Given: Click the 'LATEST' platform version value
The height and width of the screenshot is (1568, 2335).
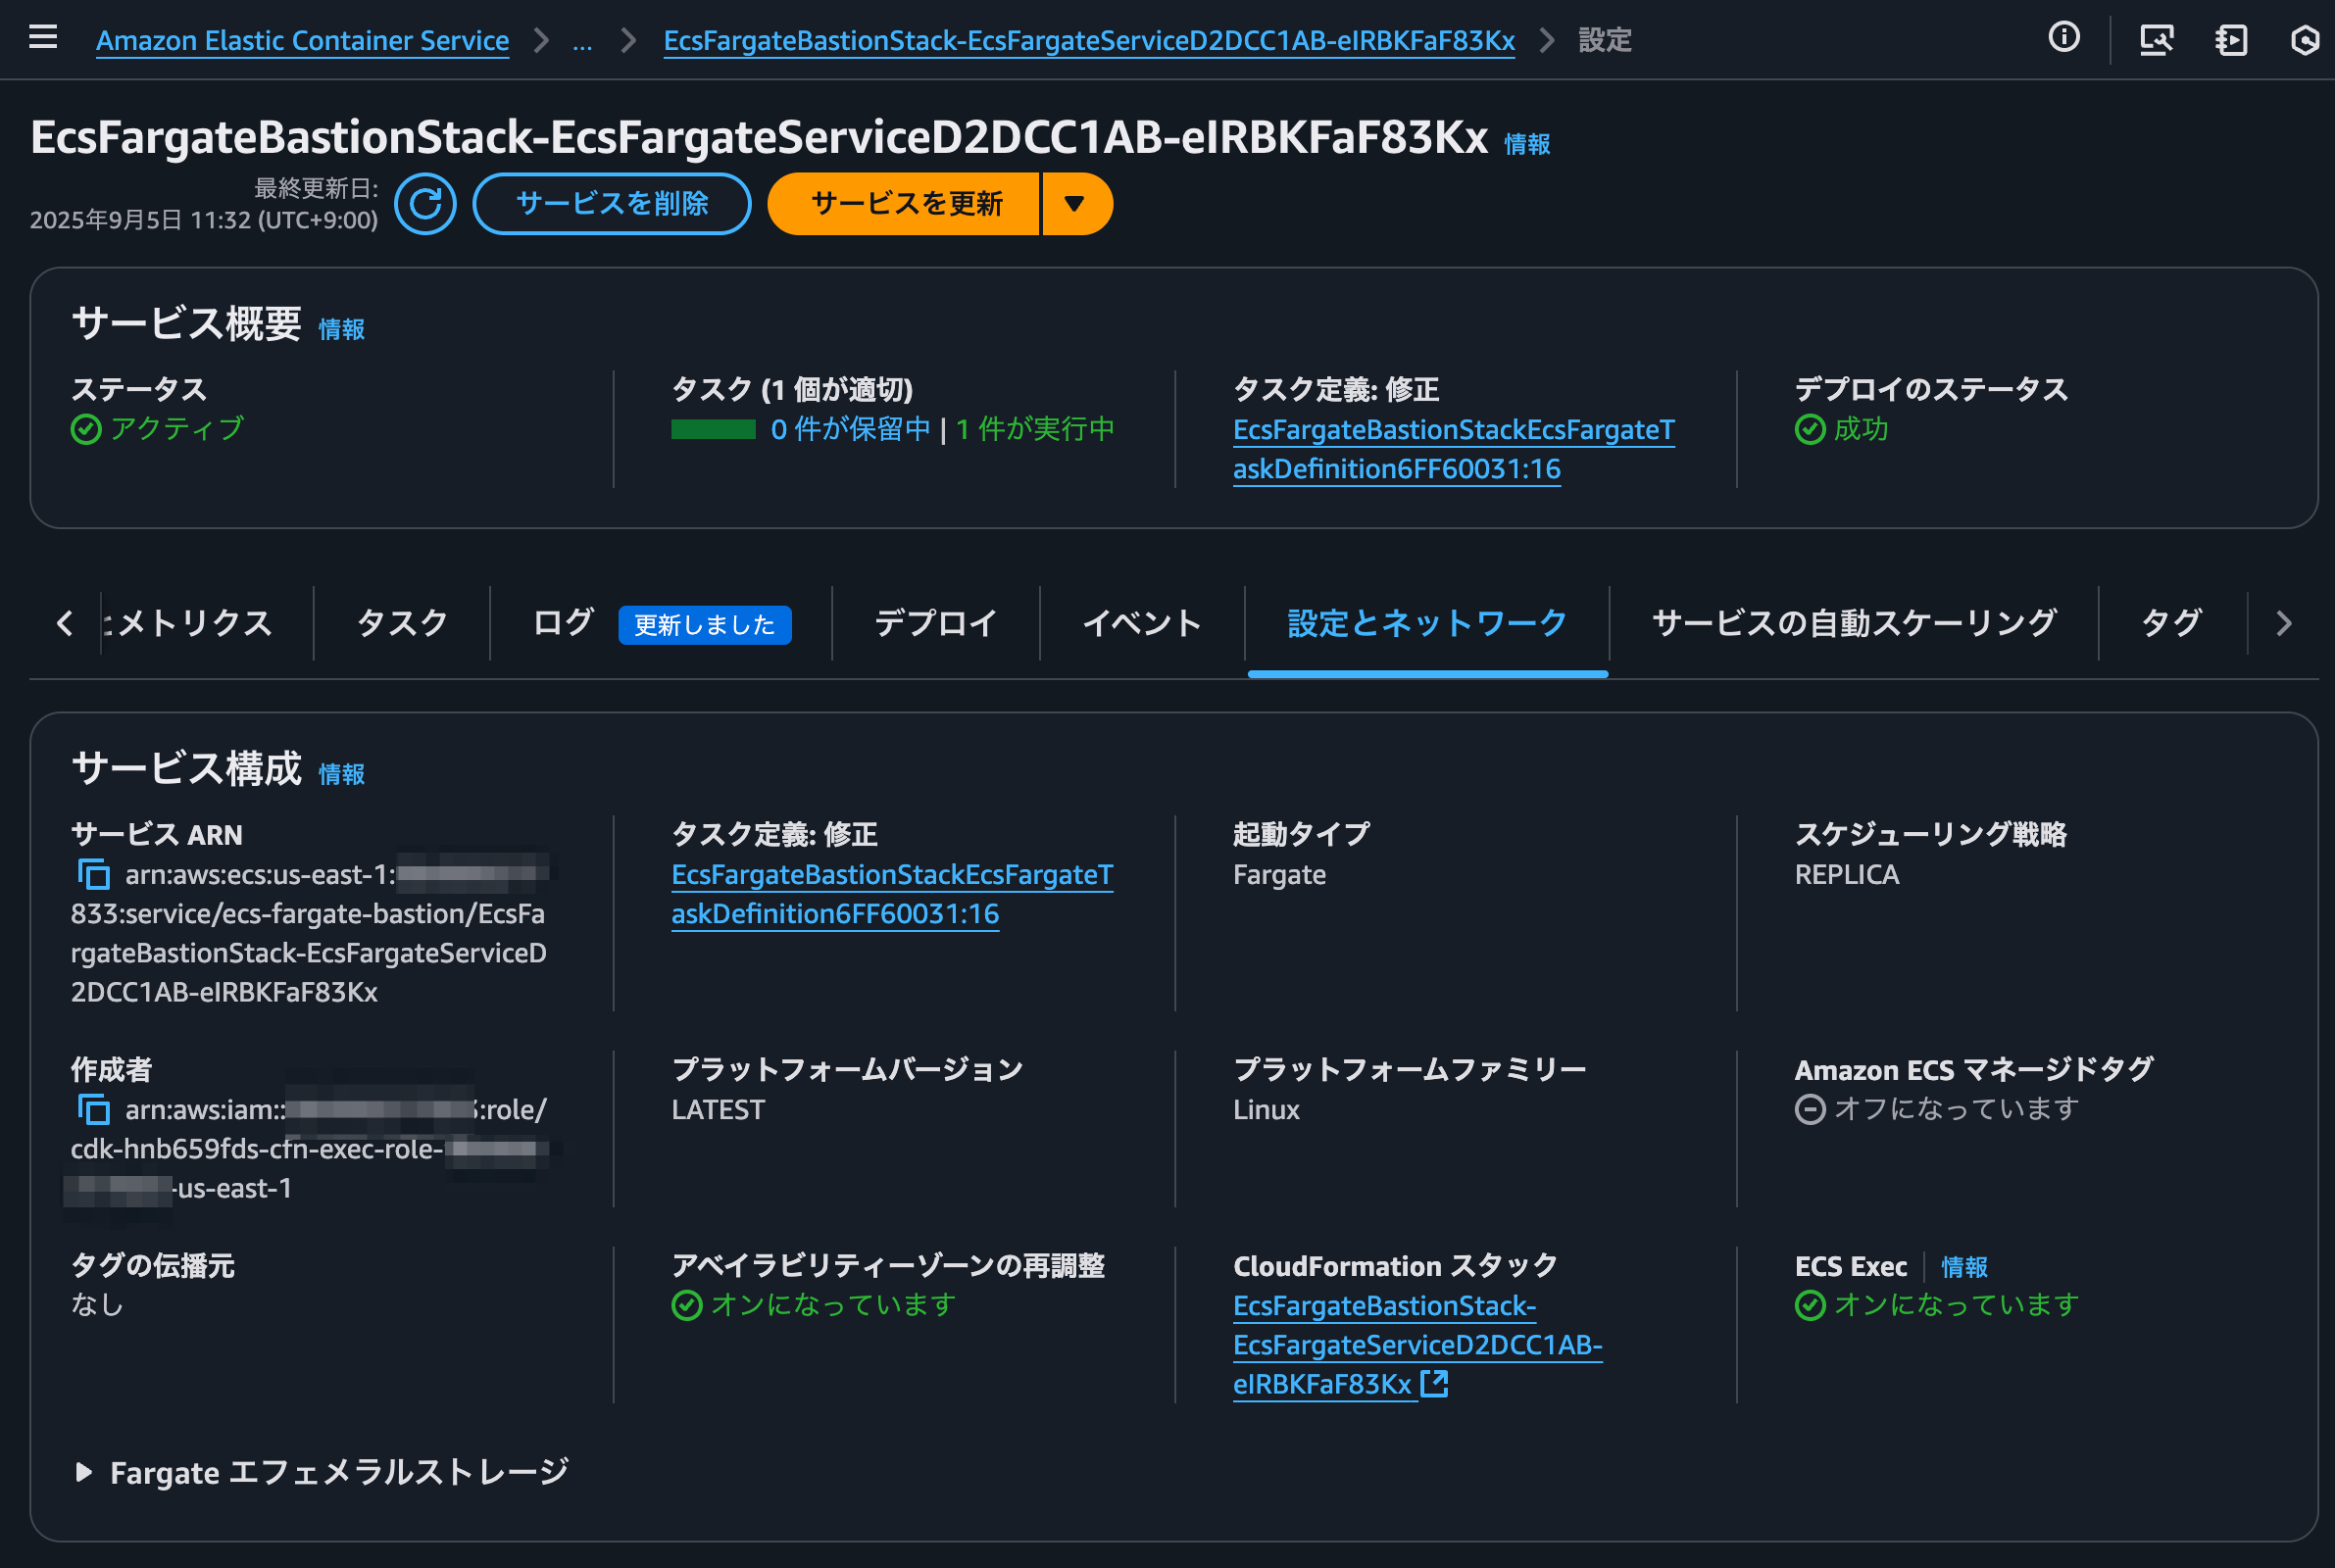Looking at the screenshot, I should pos(718,1110).
